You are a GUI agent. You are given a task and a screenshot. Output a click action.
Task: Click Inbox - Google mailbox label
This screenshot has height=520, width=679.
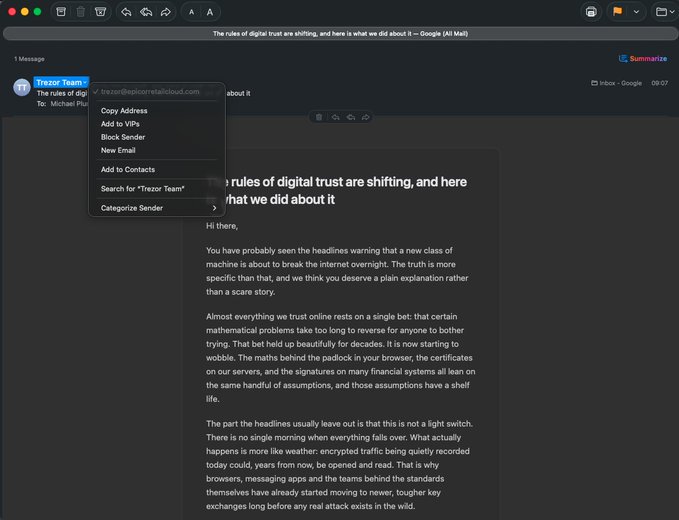616,83
